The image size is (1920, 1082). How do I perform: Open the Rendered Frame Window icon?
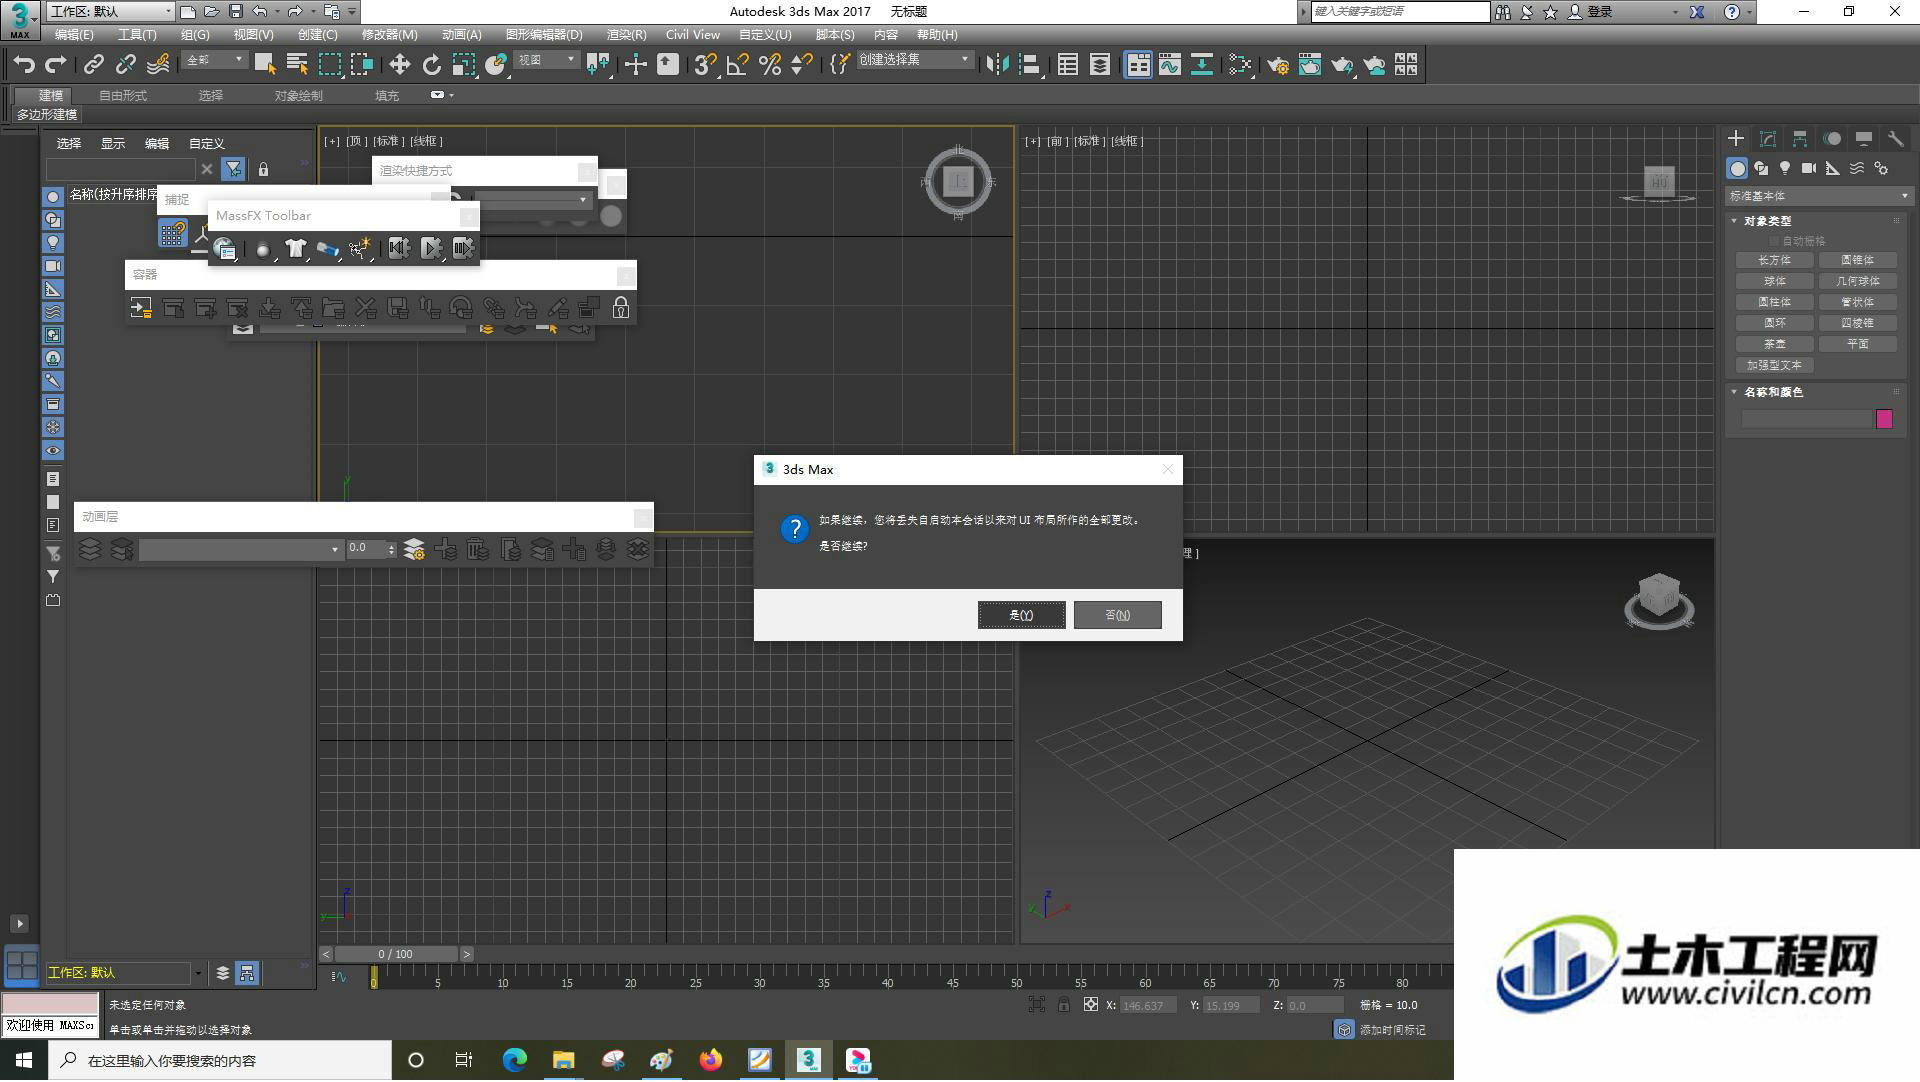point(1309,65)
